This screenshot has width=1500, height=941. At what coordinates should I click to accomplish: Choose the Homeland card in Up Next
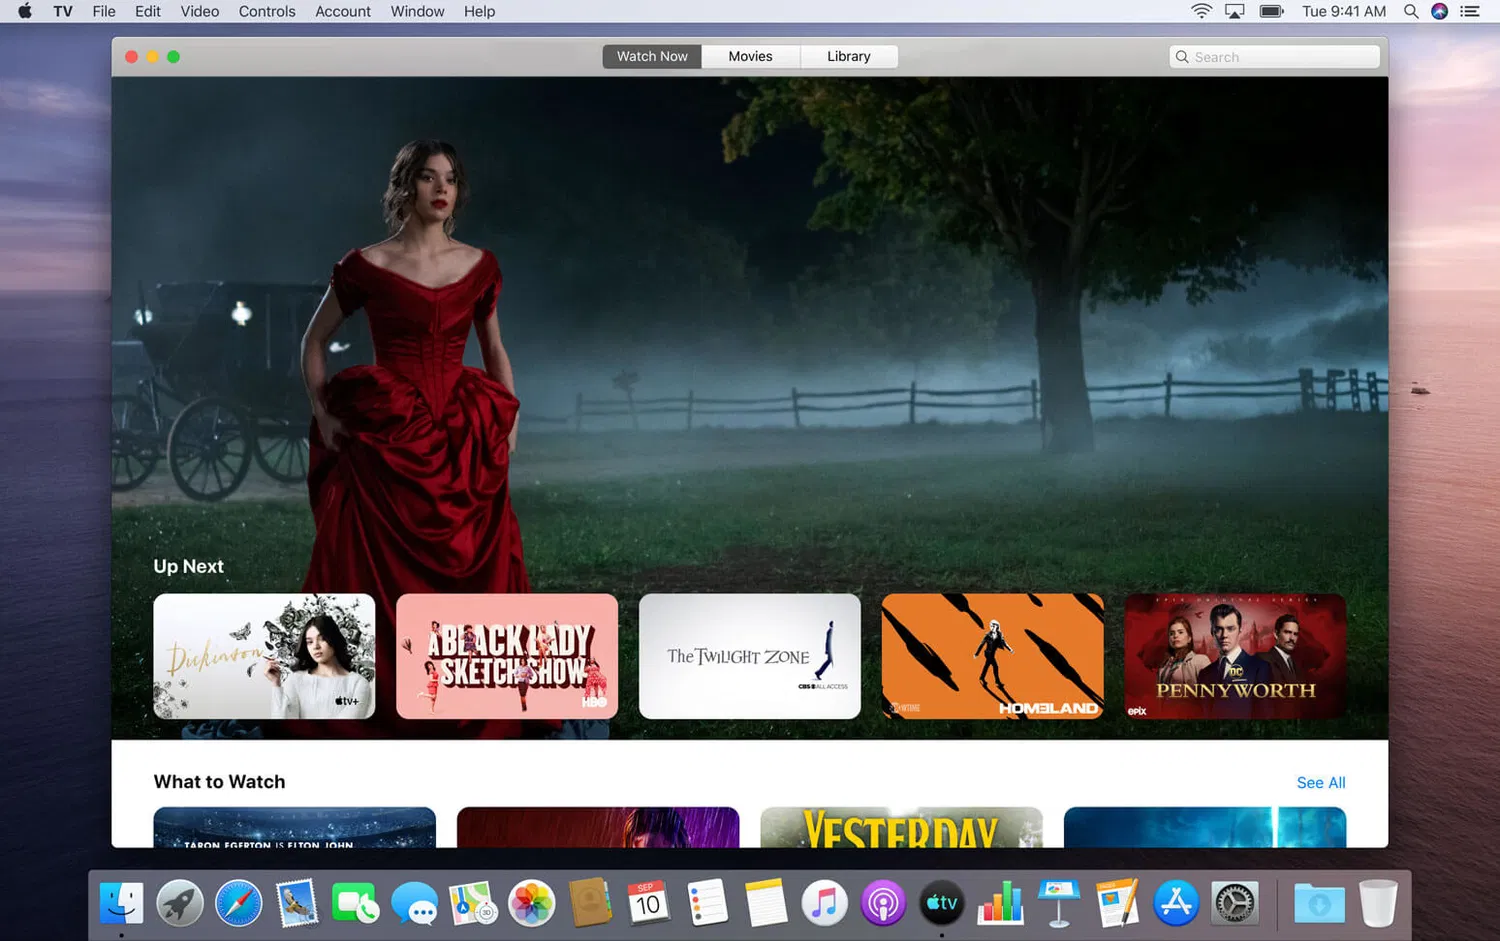pyautogui.click(x=993, y=656)
